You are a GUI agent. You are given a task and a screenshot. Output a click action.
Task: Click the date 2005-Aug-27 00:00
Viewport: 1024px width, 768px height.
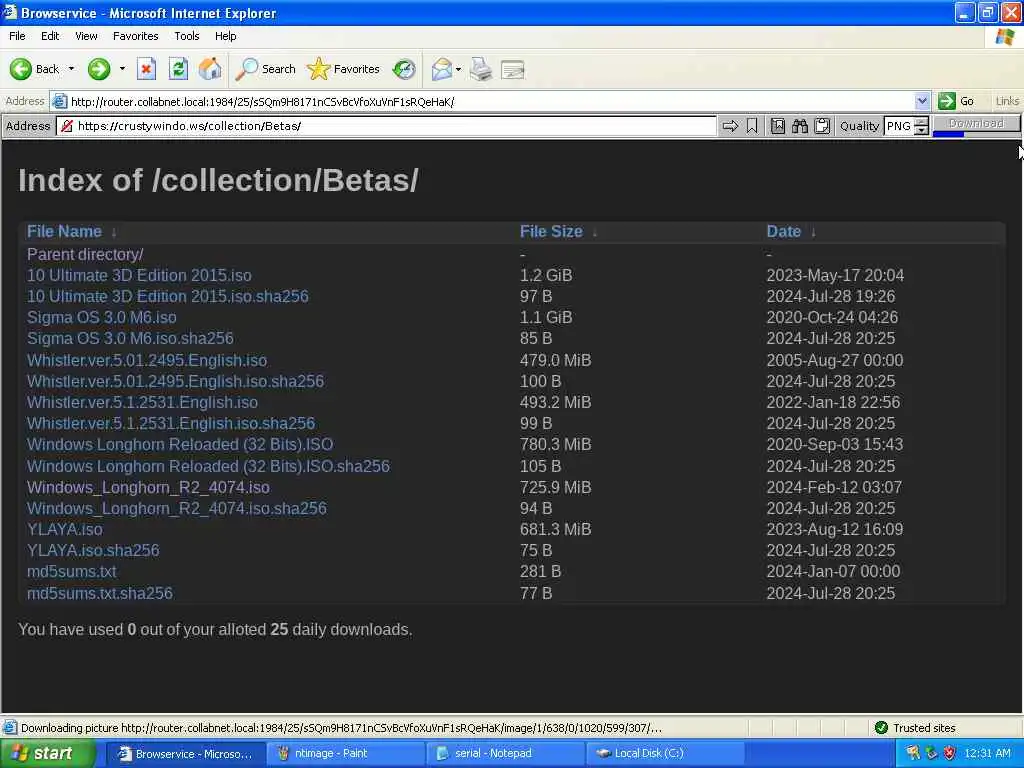835,360
